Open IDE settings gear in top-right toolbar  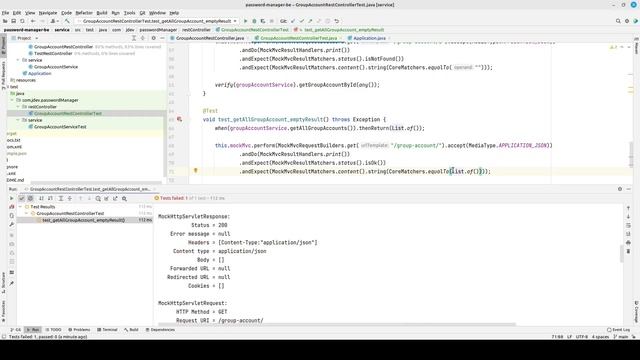click(x=627, y=21)
